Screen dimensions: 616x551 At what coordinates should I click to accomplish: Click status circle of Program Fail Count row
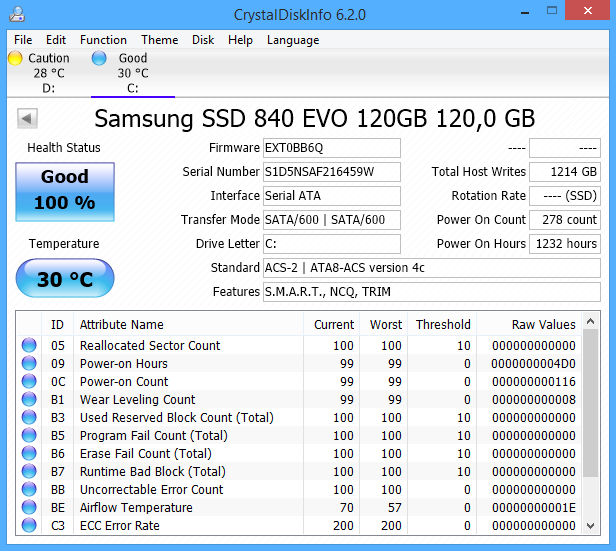click(x=29, y=435)
